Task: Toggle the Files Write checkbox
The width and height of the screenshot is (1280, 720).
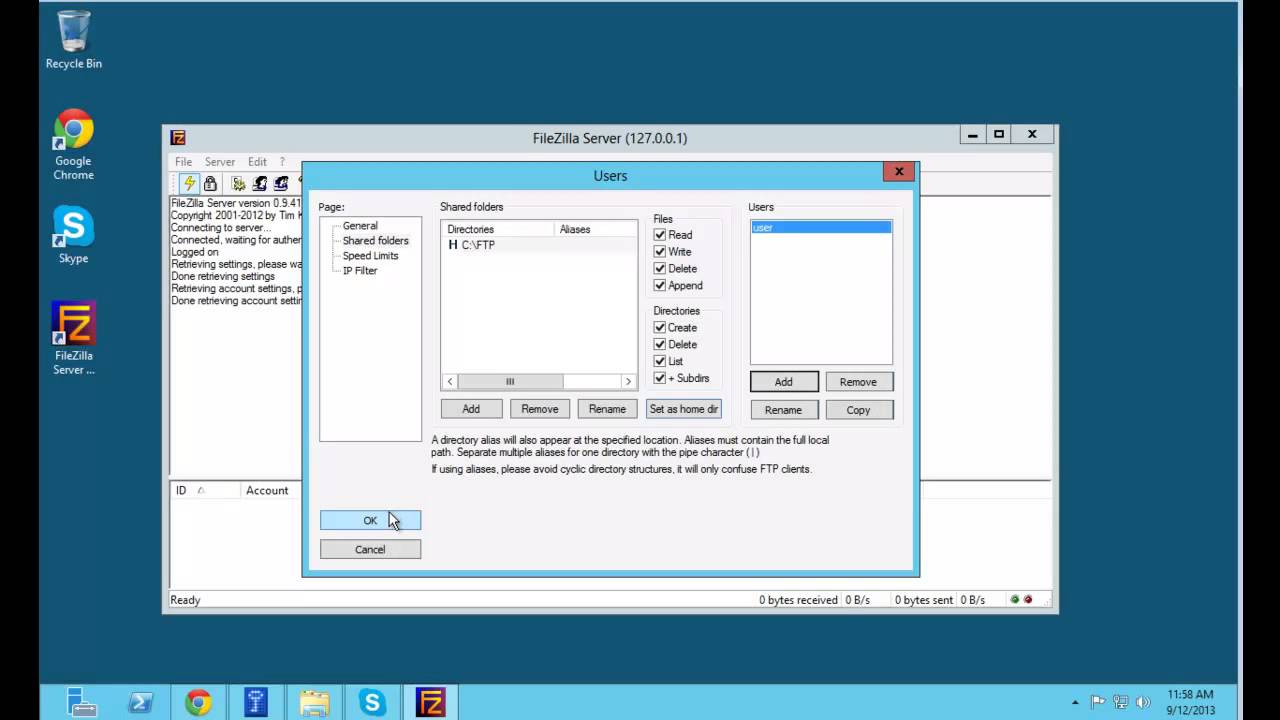Action: (660, 252)
